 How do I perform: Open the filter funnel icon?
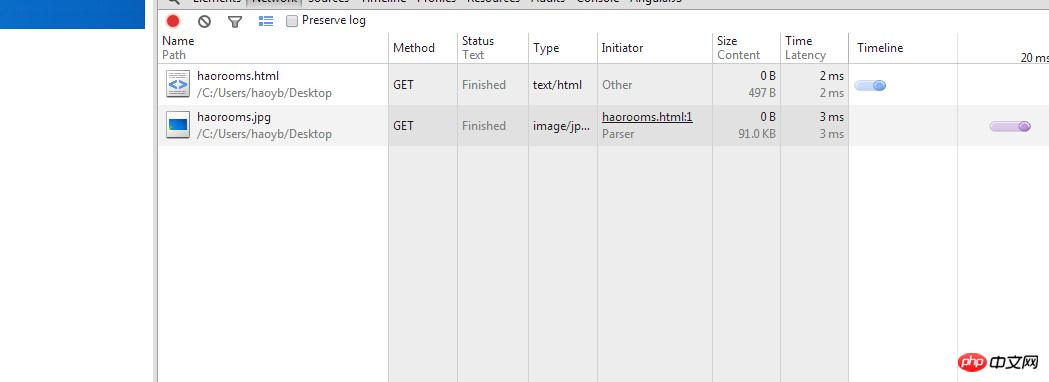pyautogui.click(x=234, y=22)
